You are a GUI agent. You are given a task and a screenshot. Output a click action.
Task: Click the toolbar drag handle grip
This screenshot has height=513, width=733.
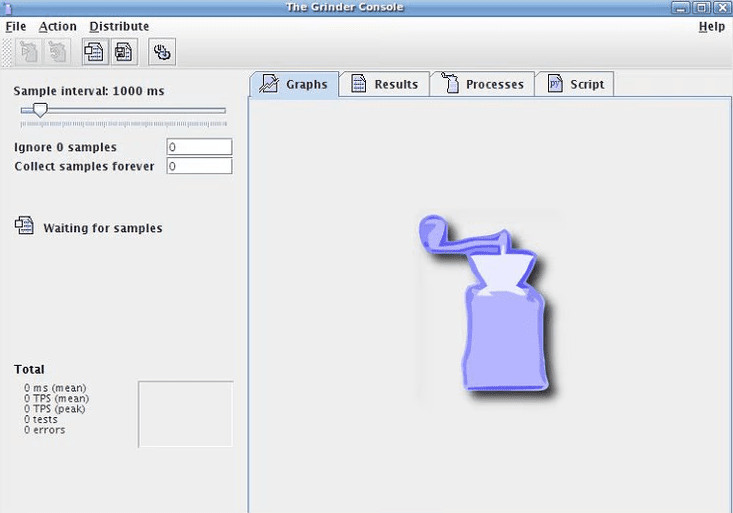(8, 51)
